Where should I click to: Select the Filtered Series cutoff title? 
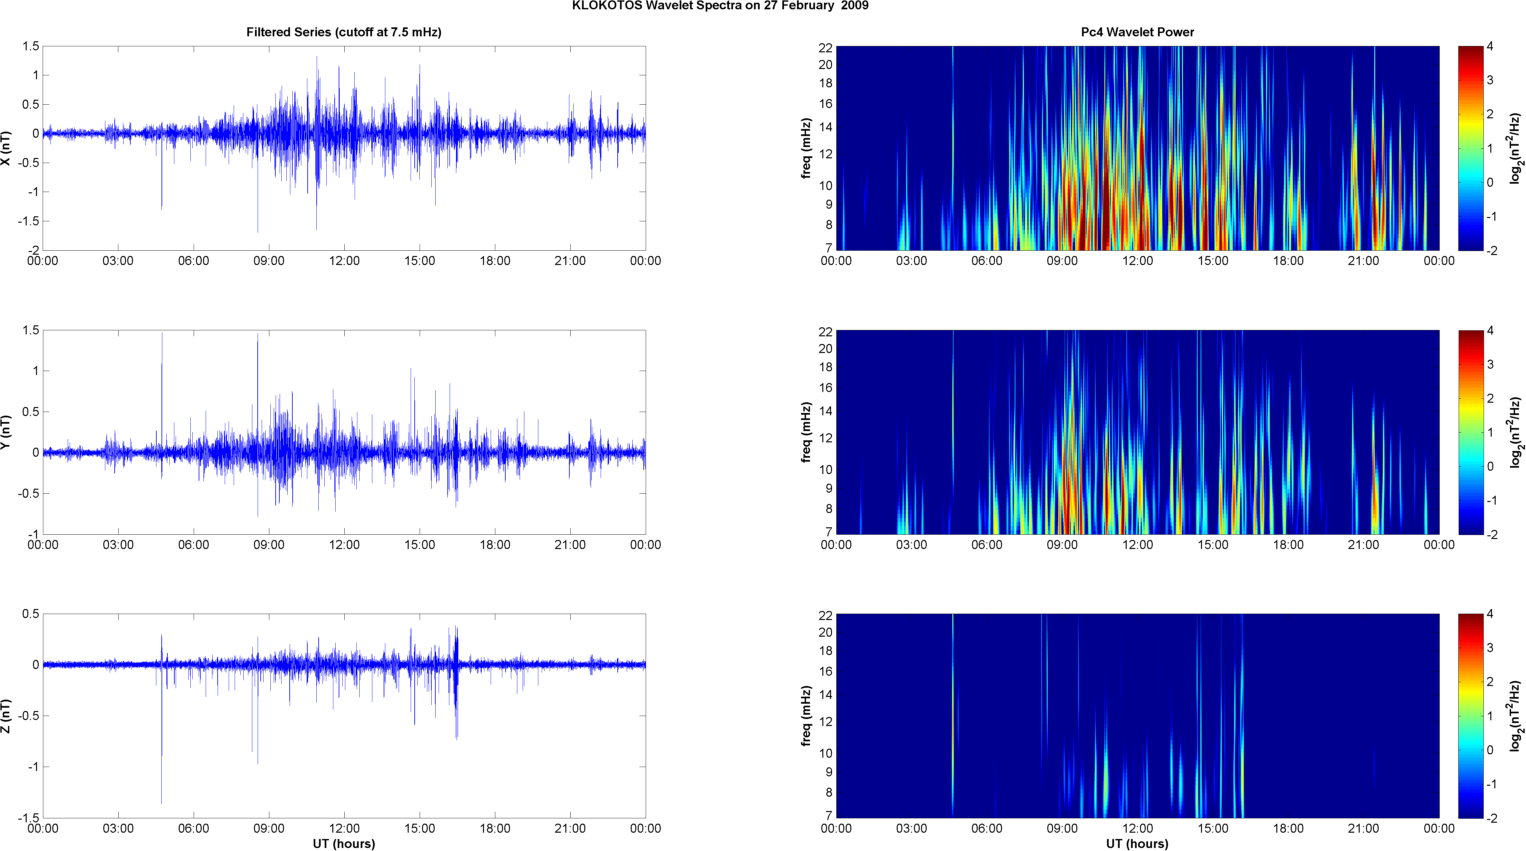(x=343, y=32)
